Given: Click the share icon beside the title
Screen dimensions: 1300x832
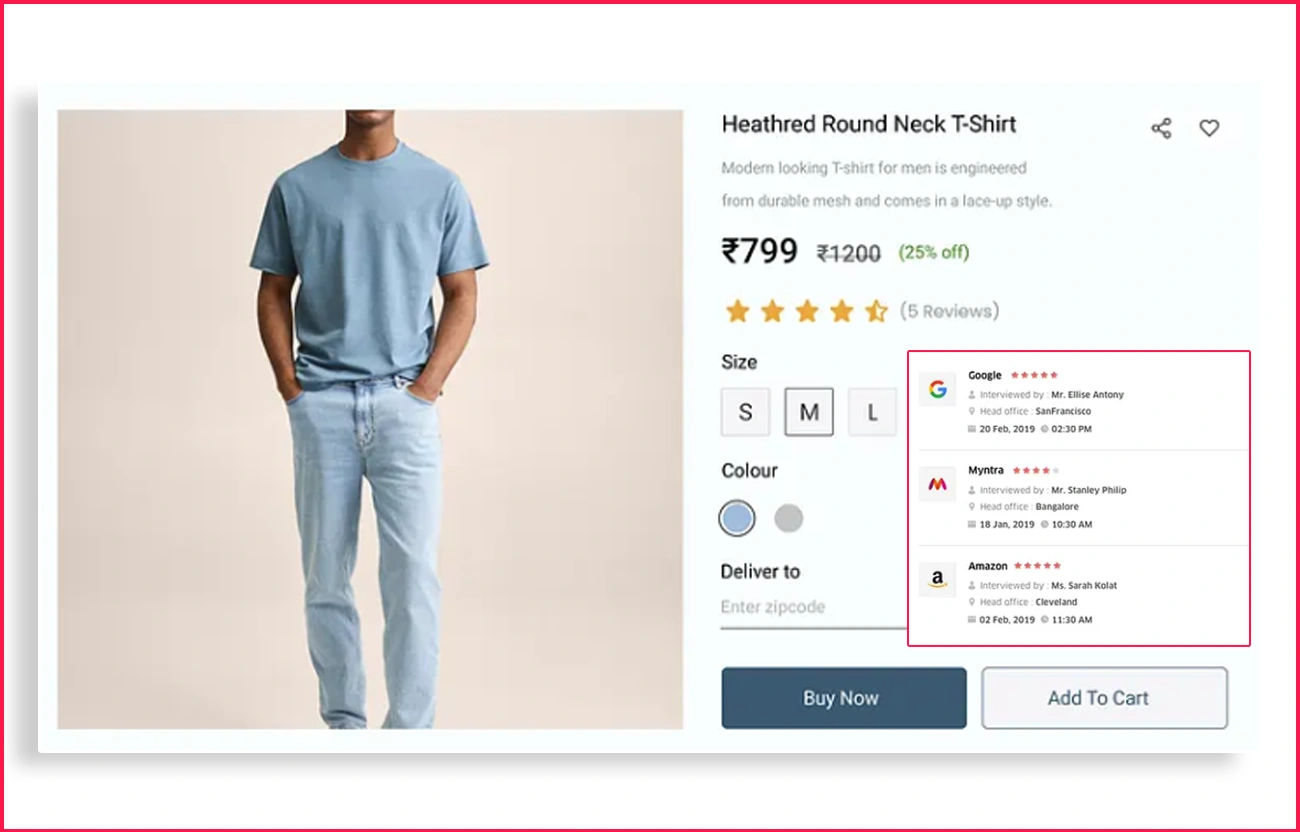Looking at the screenshot, I should (x=1161, y=128).
